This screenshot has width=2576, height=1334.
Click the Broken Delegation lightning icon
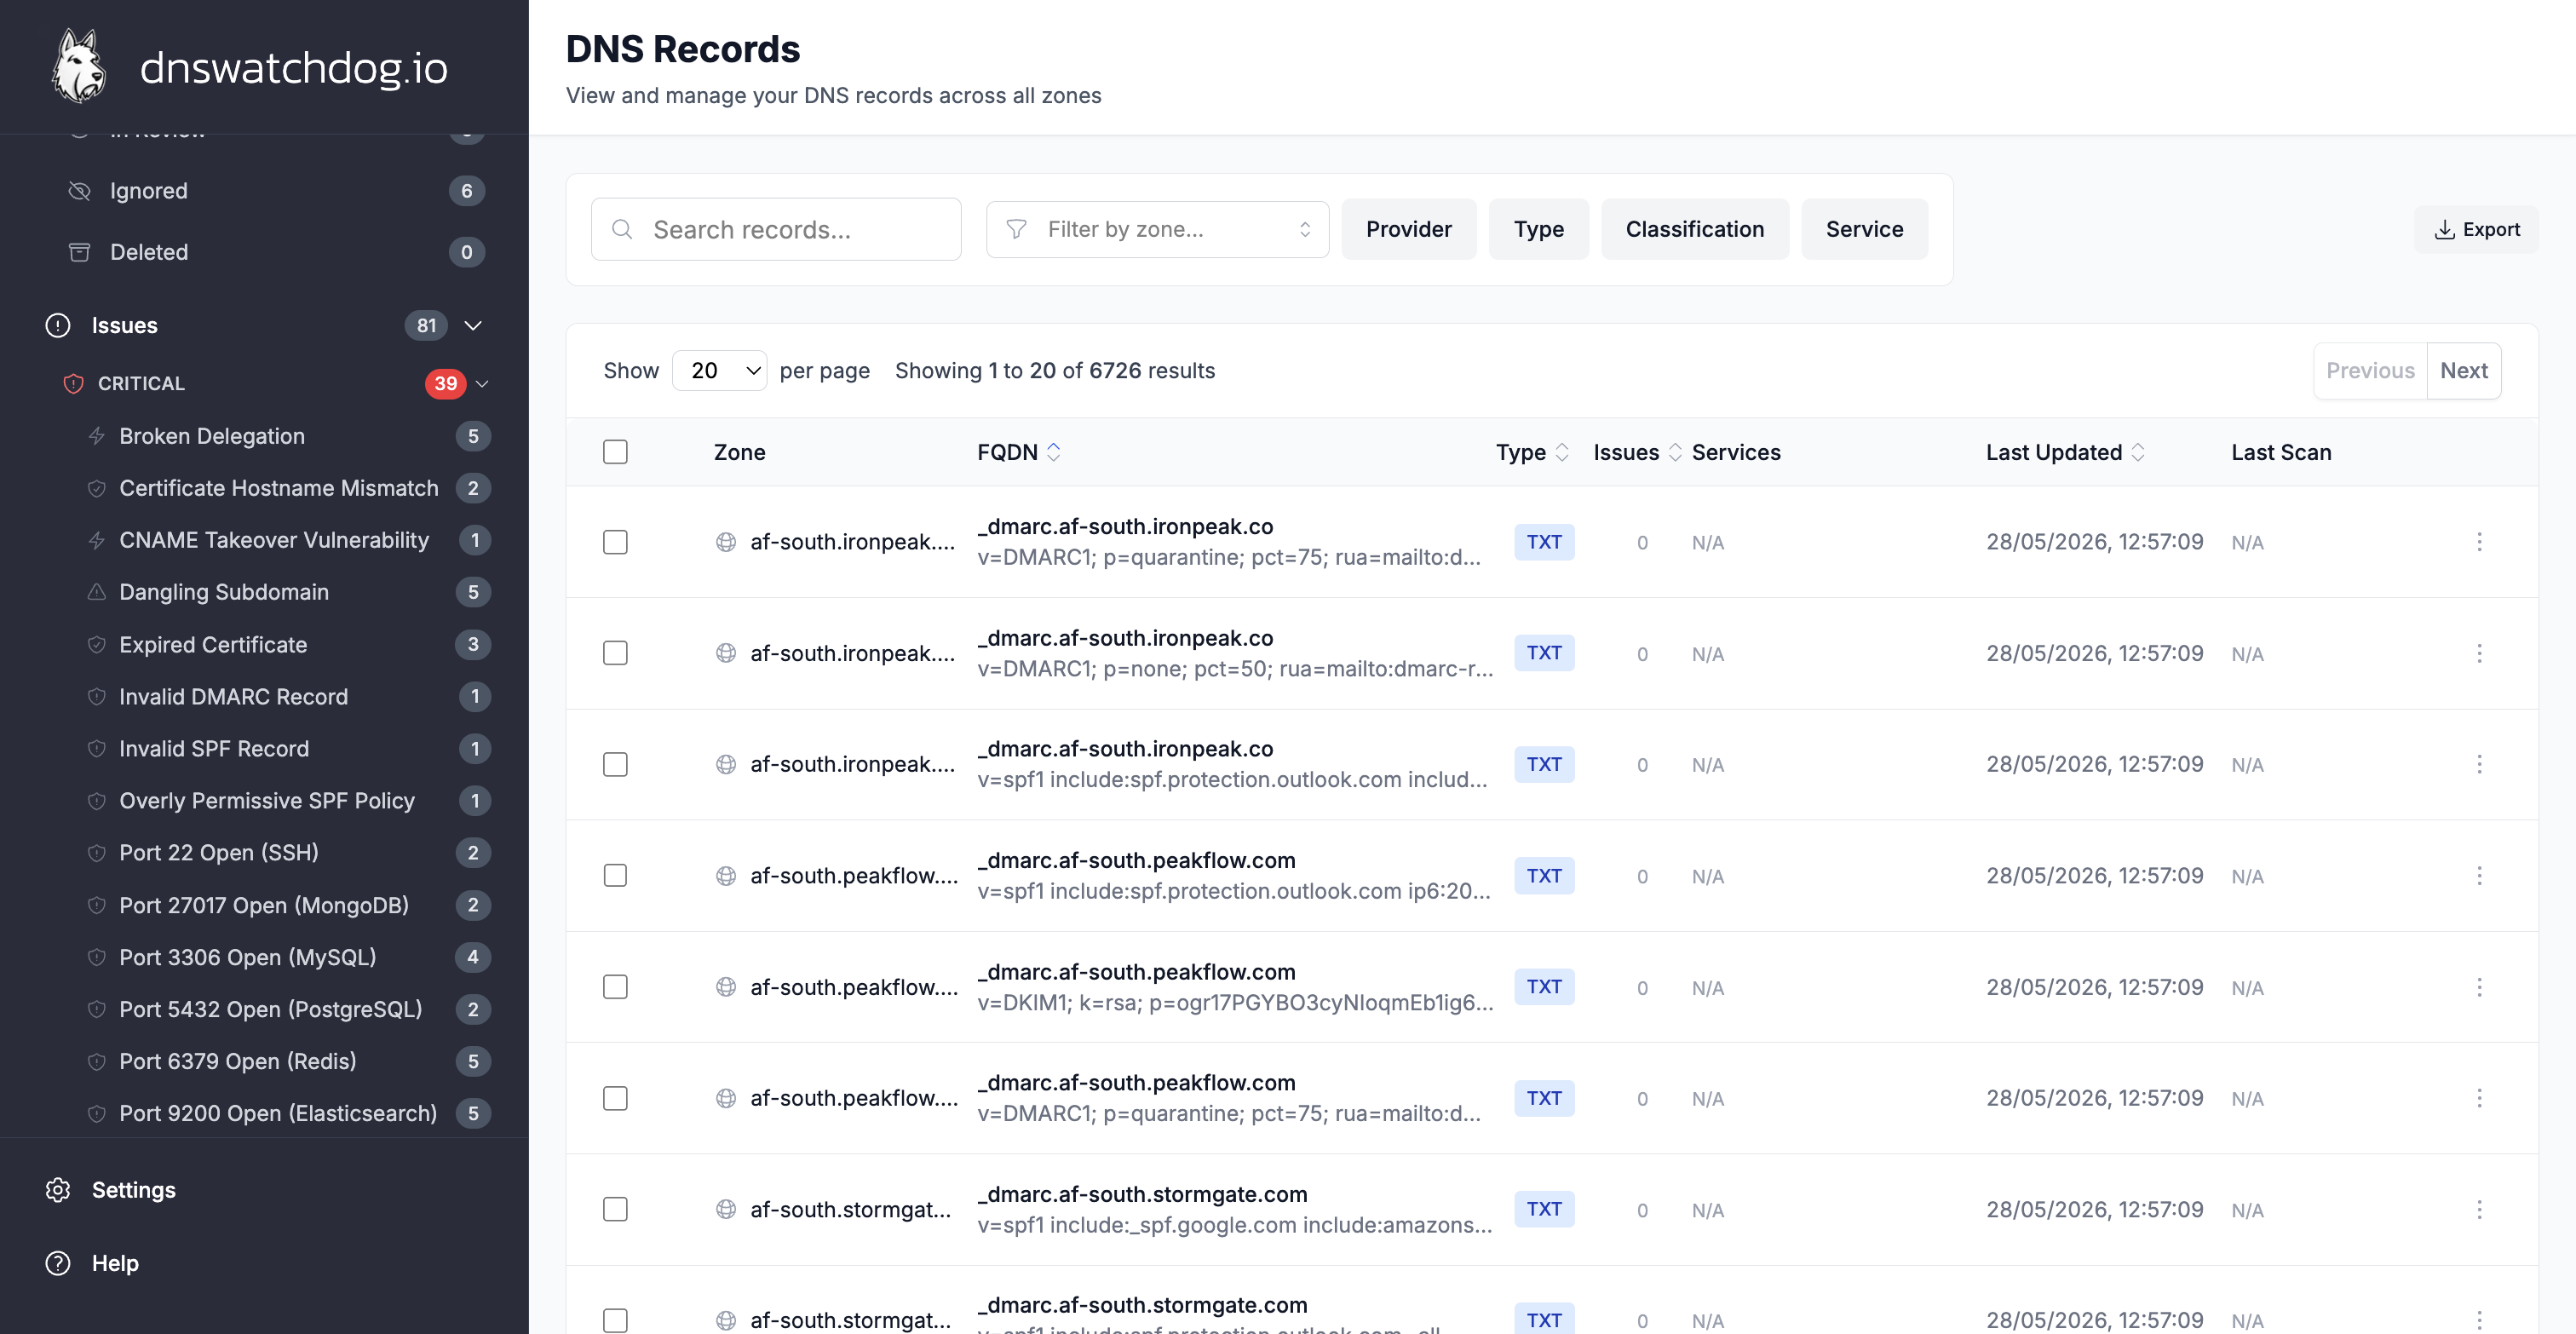(x=97, y=436)
